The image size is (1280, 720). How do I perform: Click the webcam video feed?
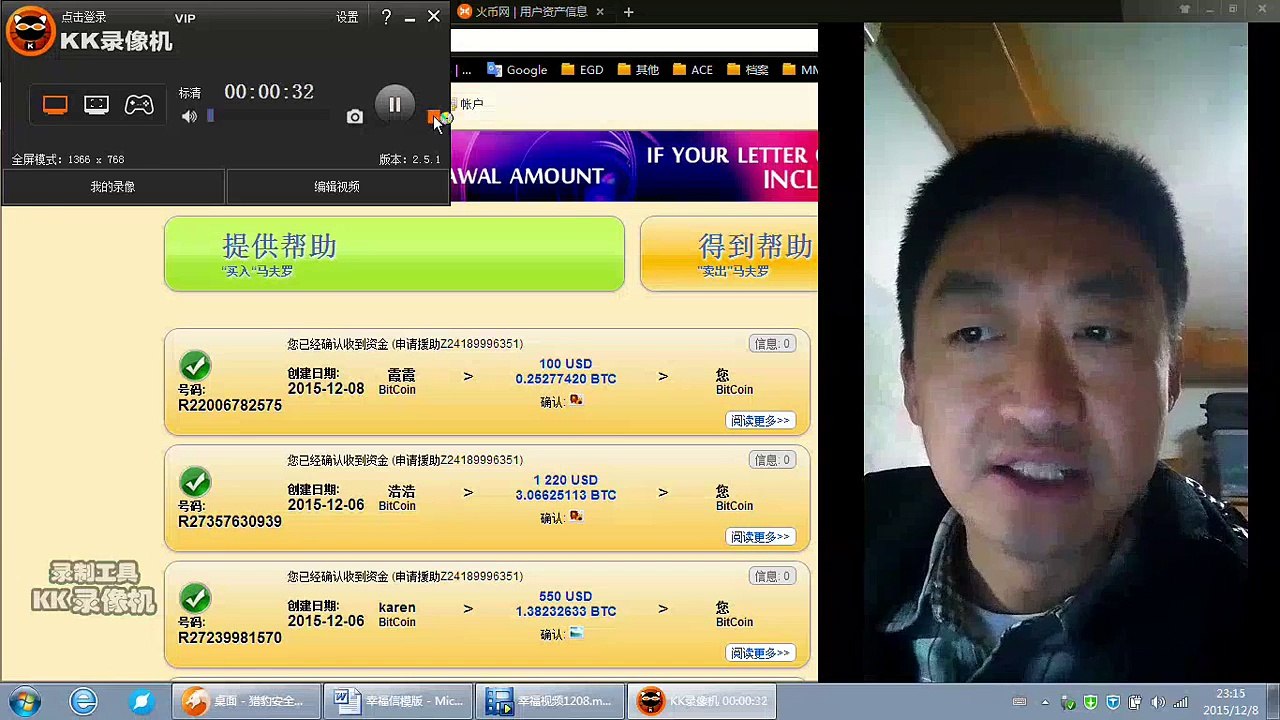point(1055,352)
